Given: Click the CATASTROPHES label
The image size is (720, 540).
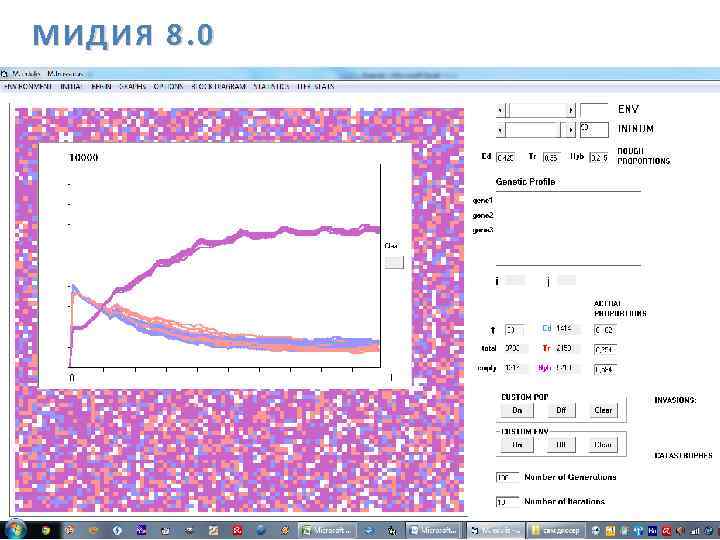Looking at the screenshot, I should coord(683,456).
